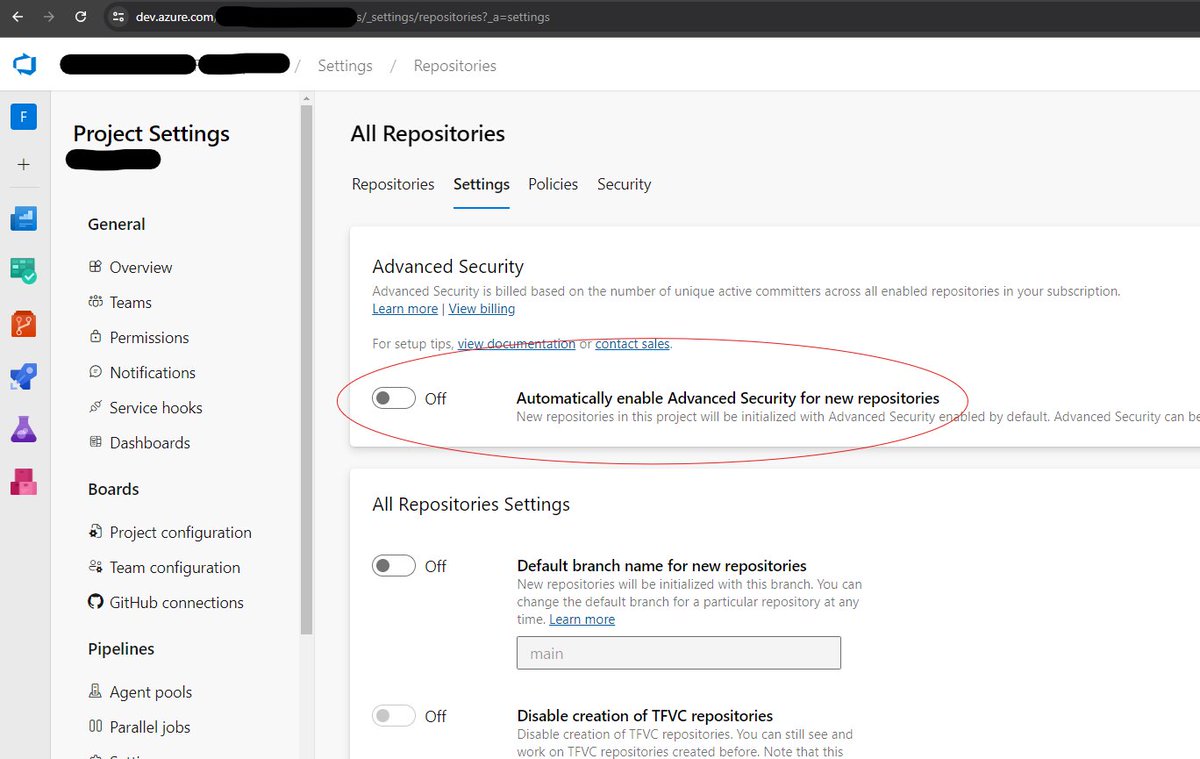Click Learn more under default branch name
The height and width of the screenshot is (759, 1200).
pyautogui.click(x=582, y=619)
